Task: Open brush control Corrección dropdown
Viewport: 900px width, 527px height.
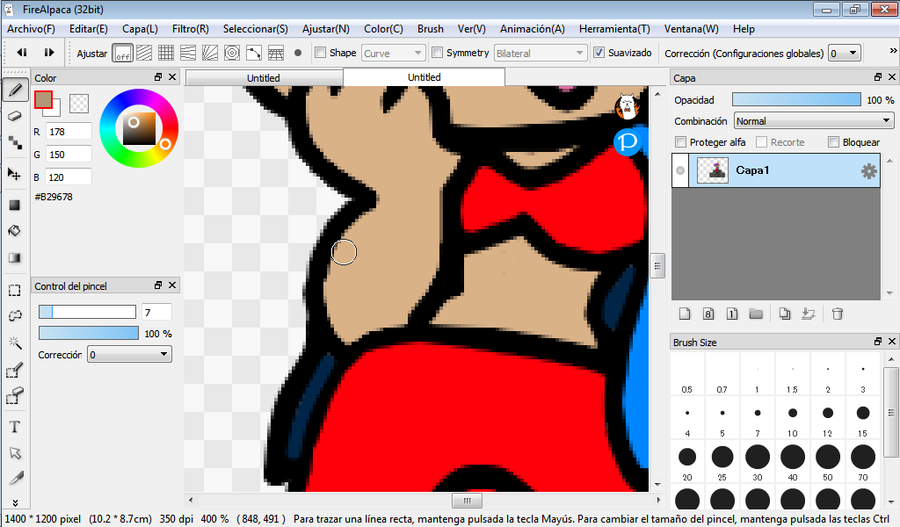Action: [x=129, y=355]
